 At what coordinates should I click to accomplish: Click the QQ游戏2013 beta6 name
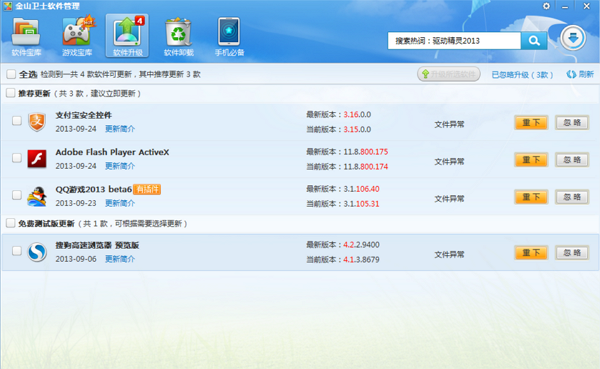(93, 189)
